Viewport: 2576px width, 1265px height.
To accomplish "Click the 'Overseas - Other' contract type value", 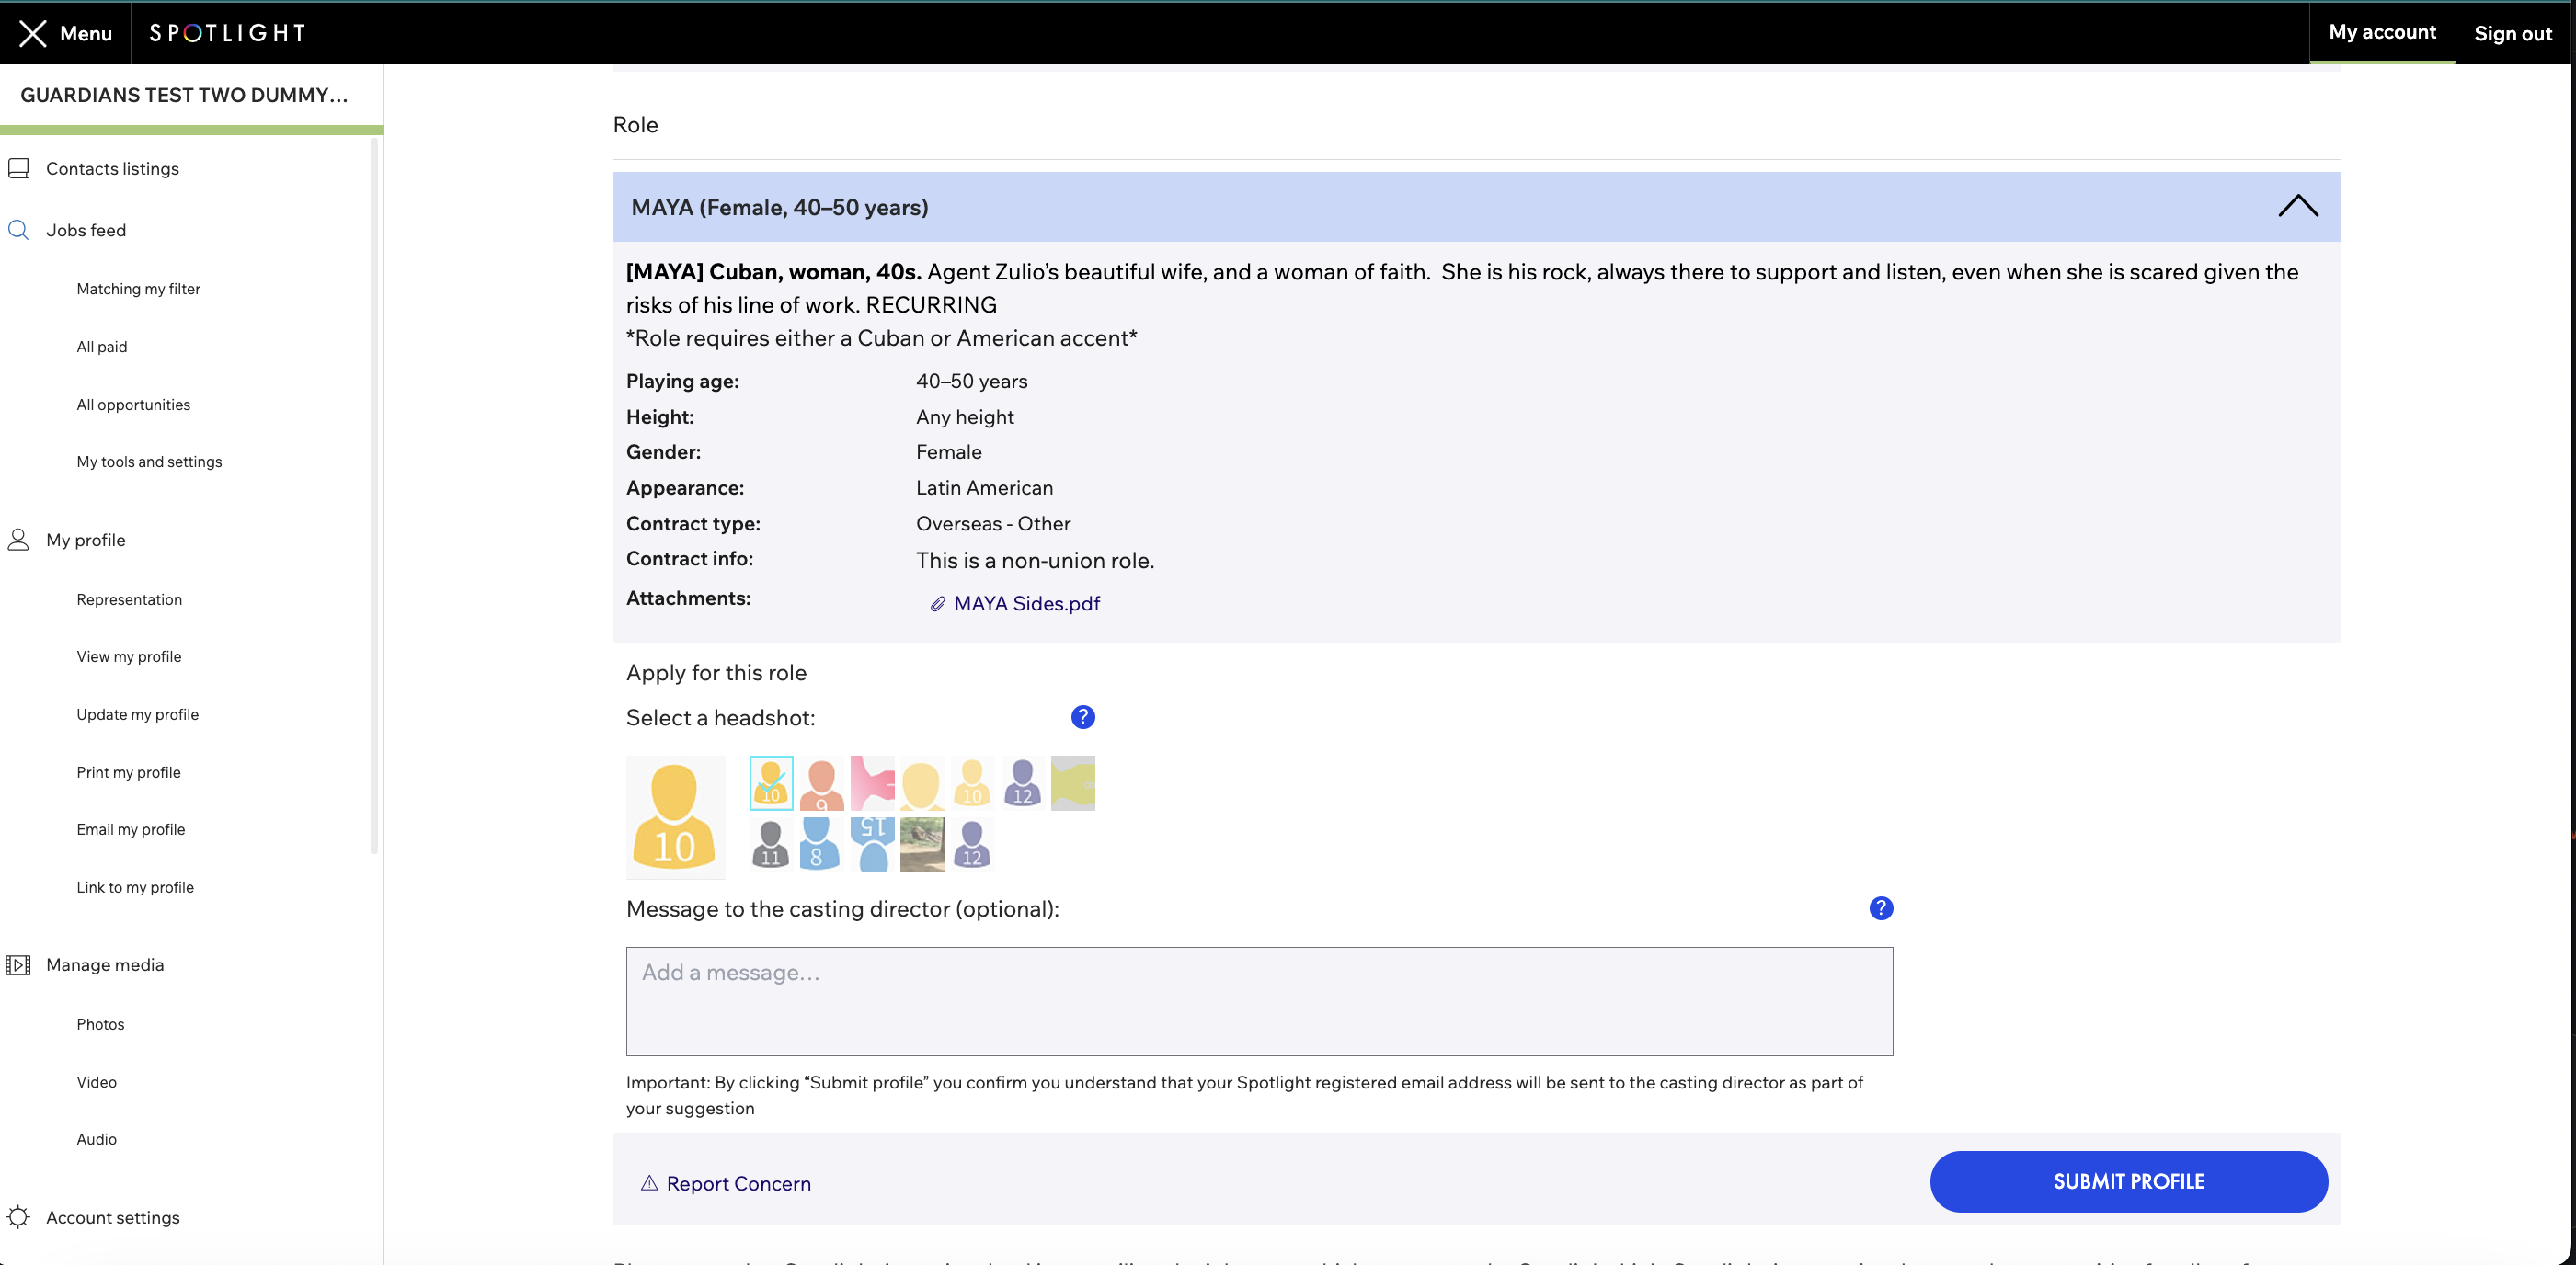I will click(x=993, y=524).
